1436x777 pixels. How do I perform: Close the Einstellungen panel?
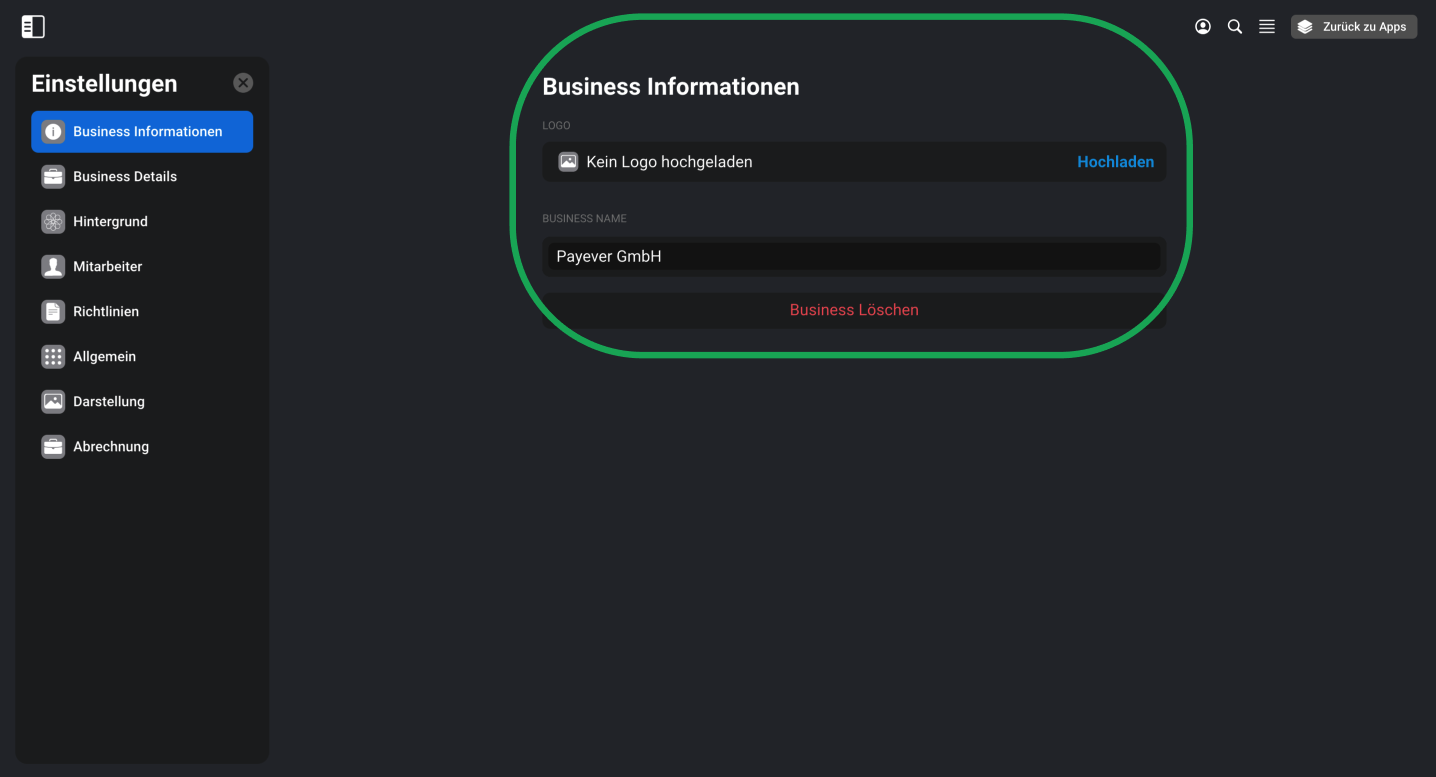tap(243, 83)
